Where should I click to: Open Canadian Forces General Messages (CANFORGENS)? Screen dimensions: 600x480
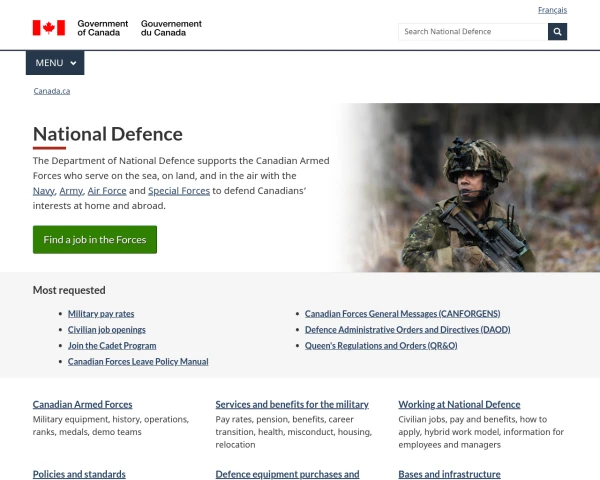[402, 313]
